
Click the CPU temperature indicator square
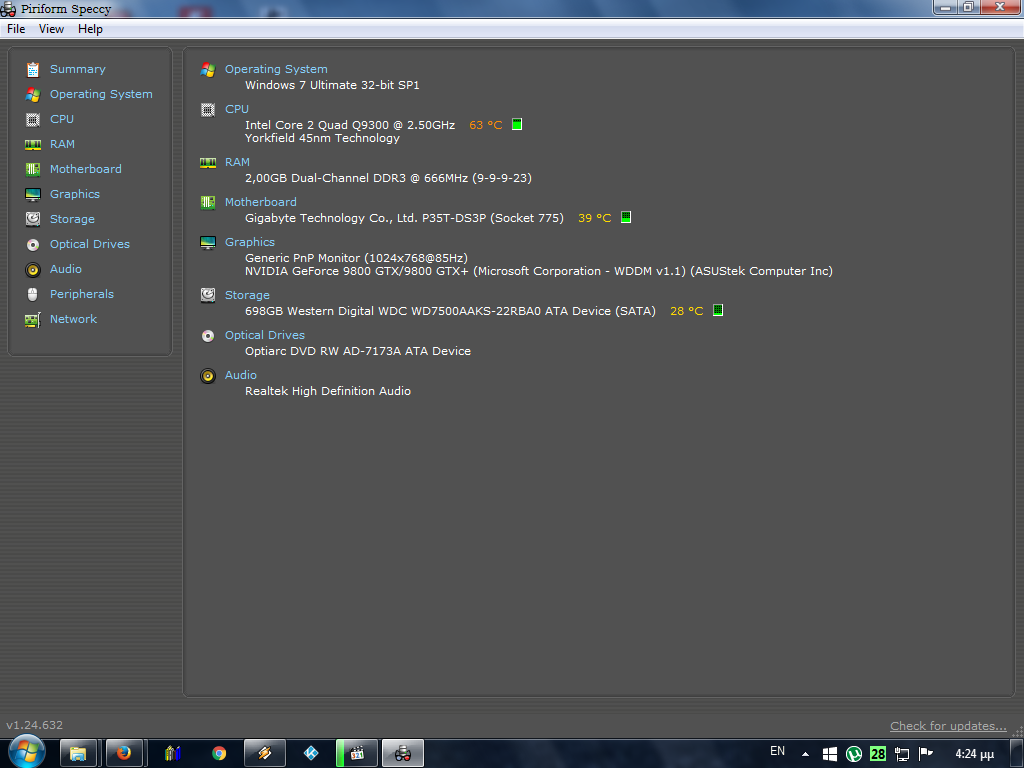point(517,124)
